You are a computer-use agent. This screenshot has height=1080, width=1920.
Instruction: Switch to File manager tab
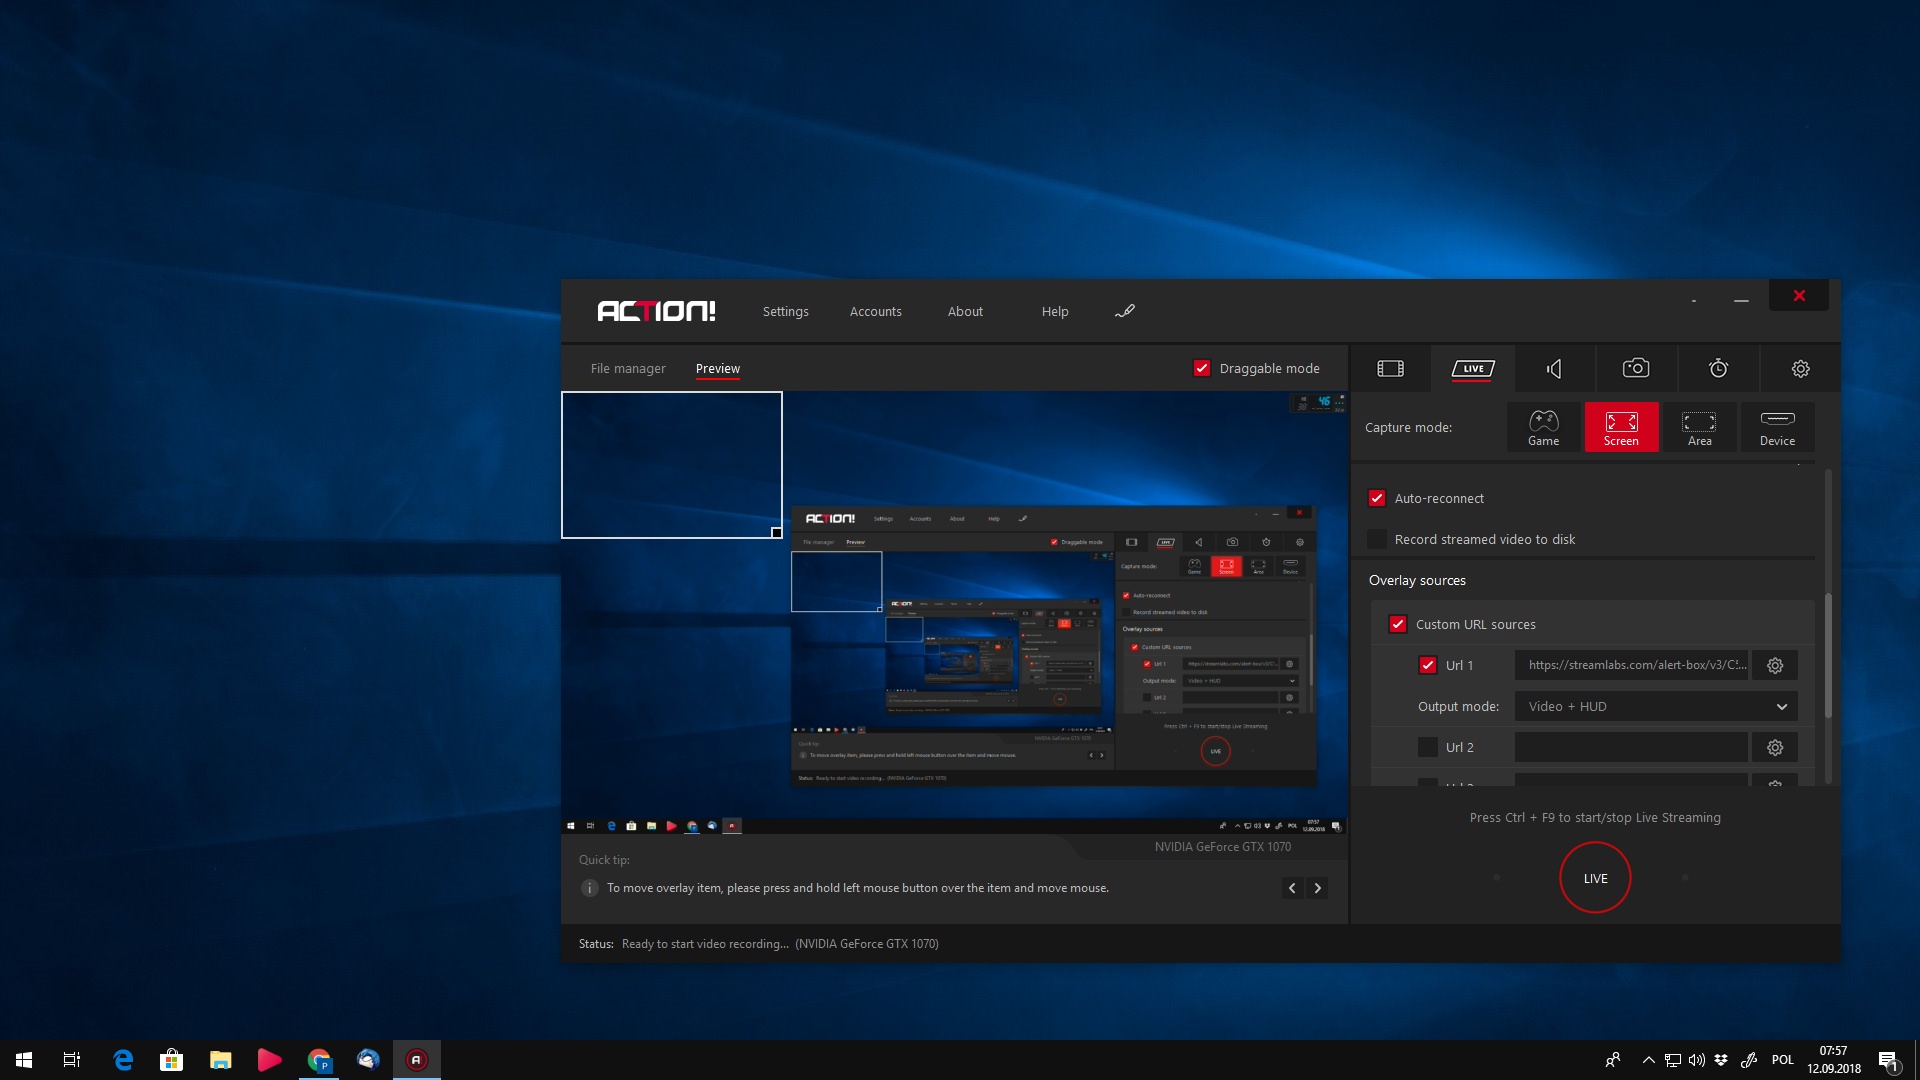[x=628, y=369]
